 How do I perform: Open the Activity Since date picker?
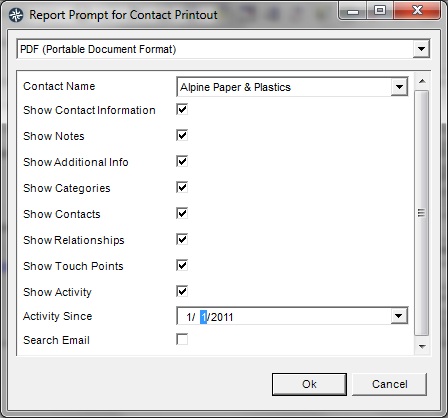[399, 316]
